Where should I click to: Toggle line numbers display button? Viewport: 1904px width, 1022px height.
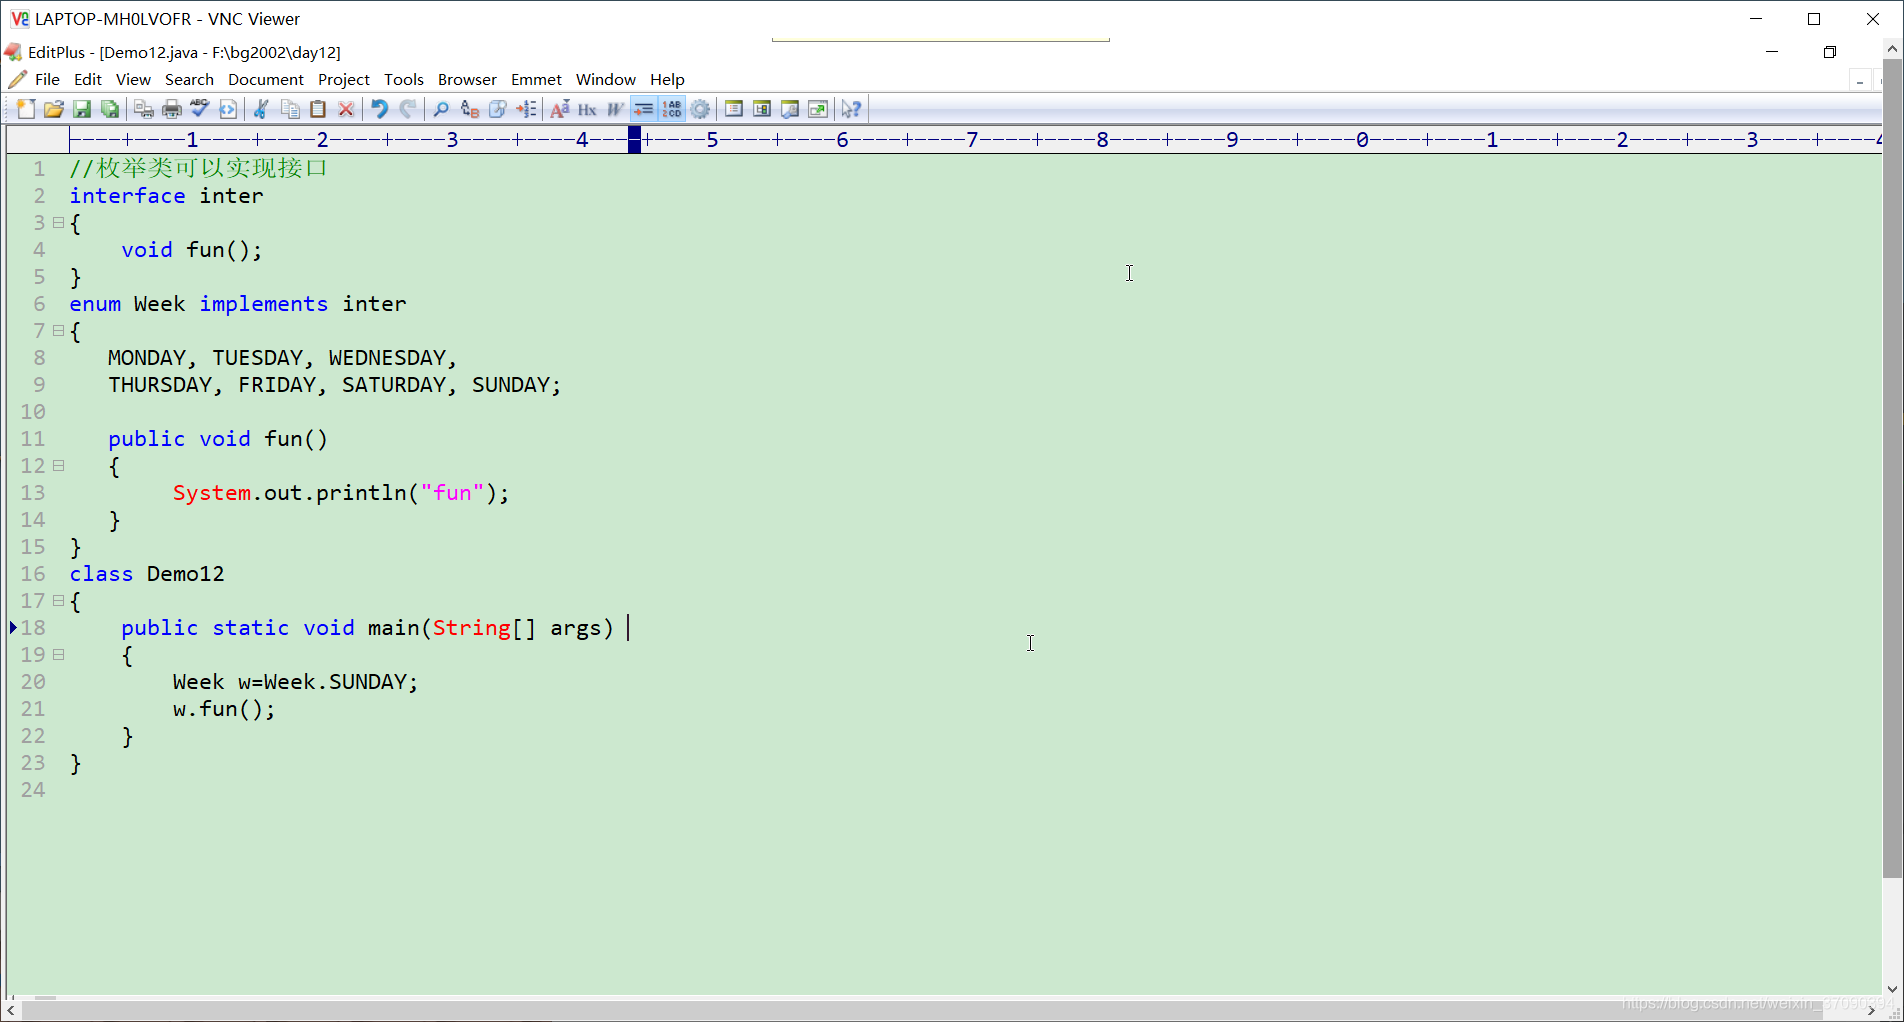[672, 109]
